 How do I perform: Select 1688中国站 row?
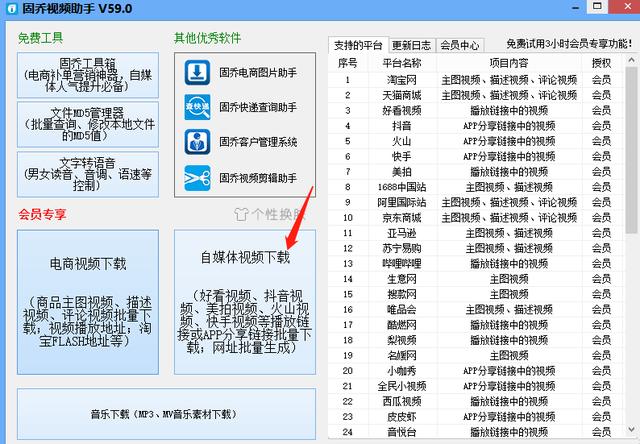click(476, 187)
